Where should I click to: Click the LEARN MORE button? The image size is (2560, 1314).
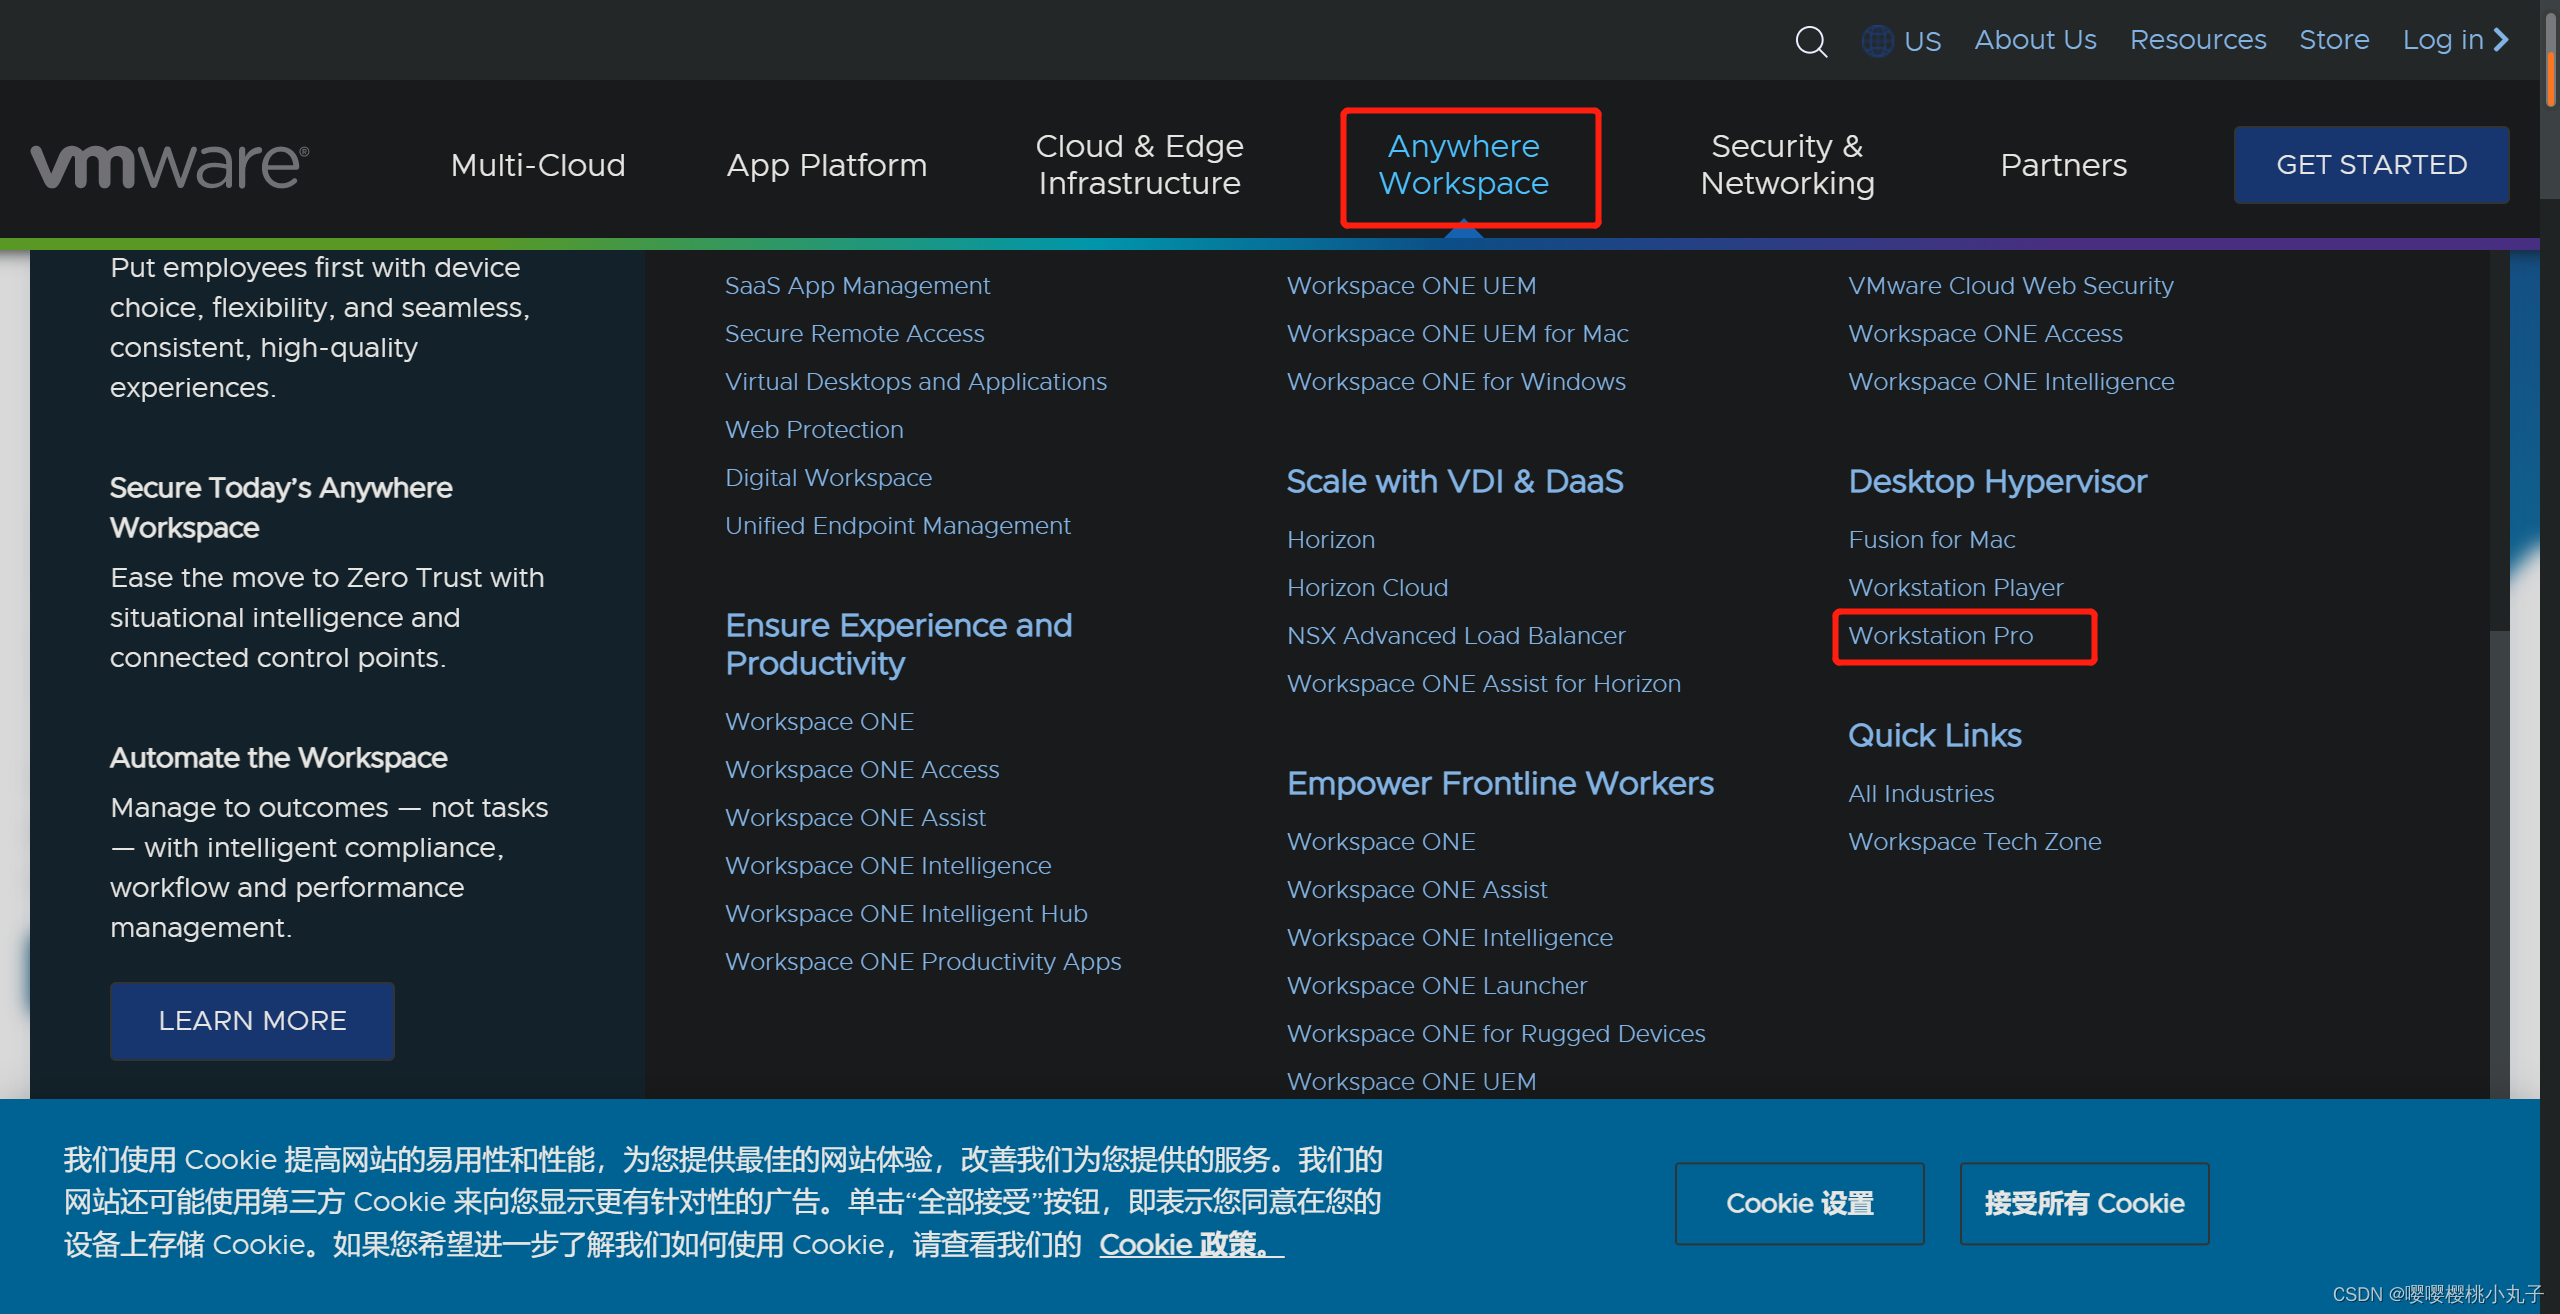[252, 1021]
